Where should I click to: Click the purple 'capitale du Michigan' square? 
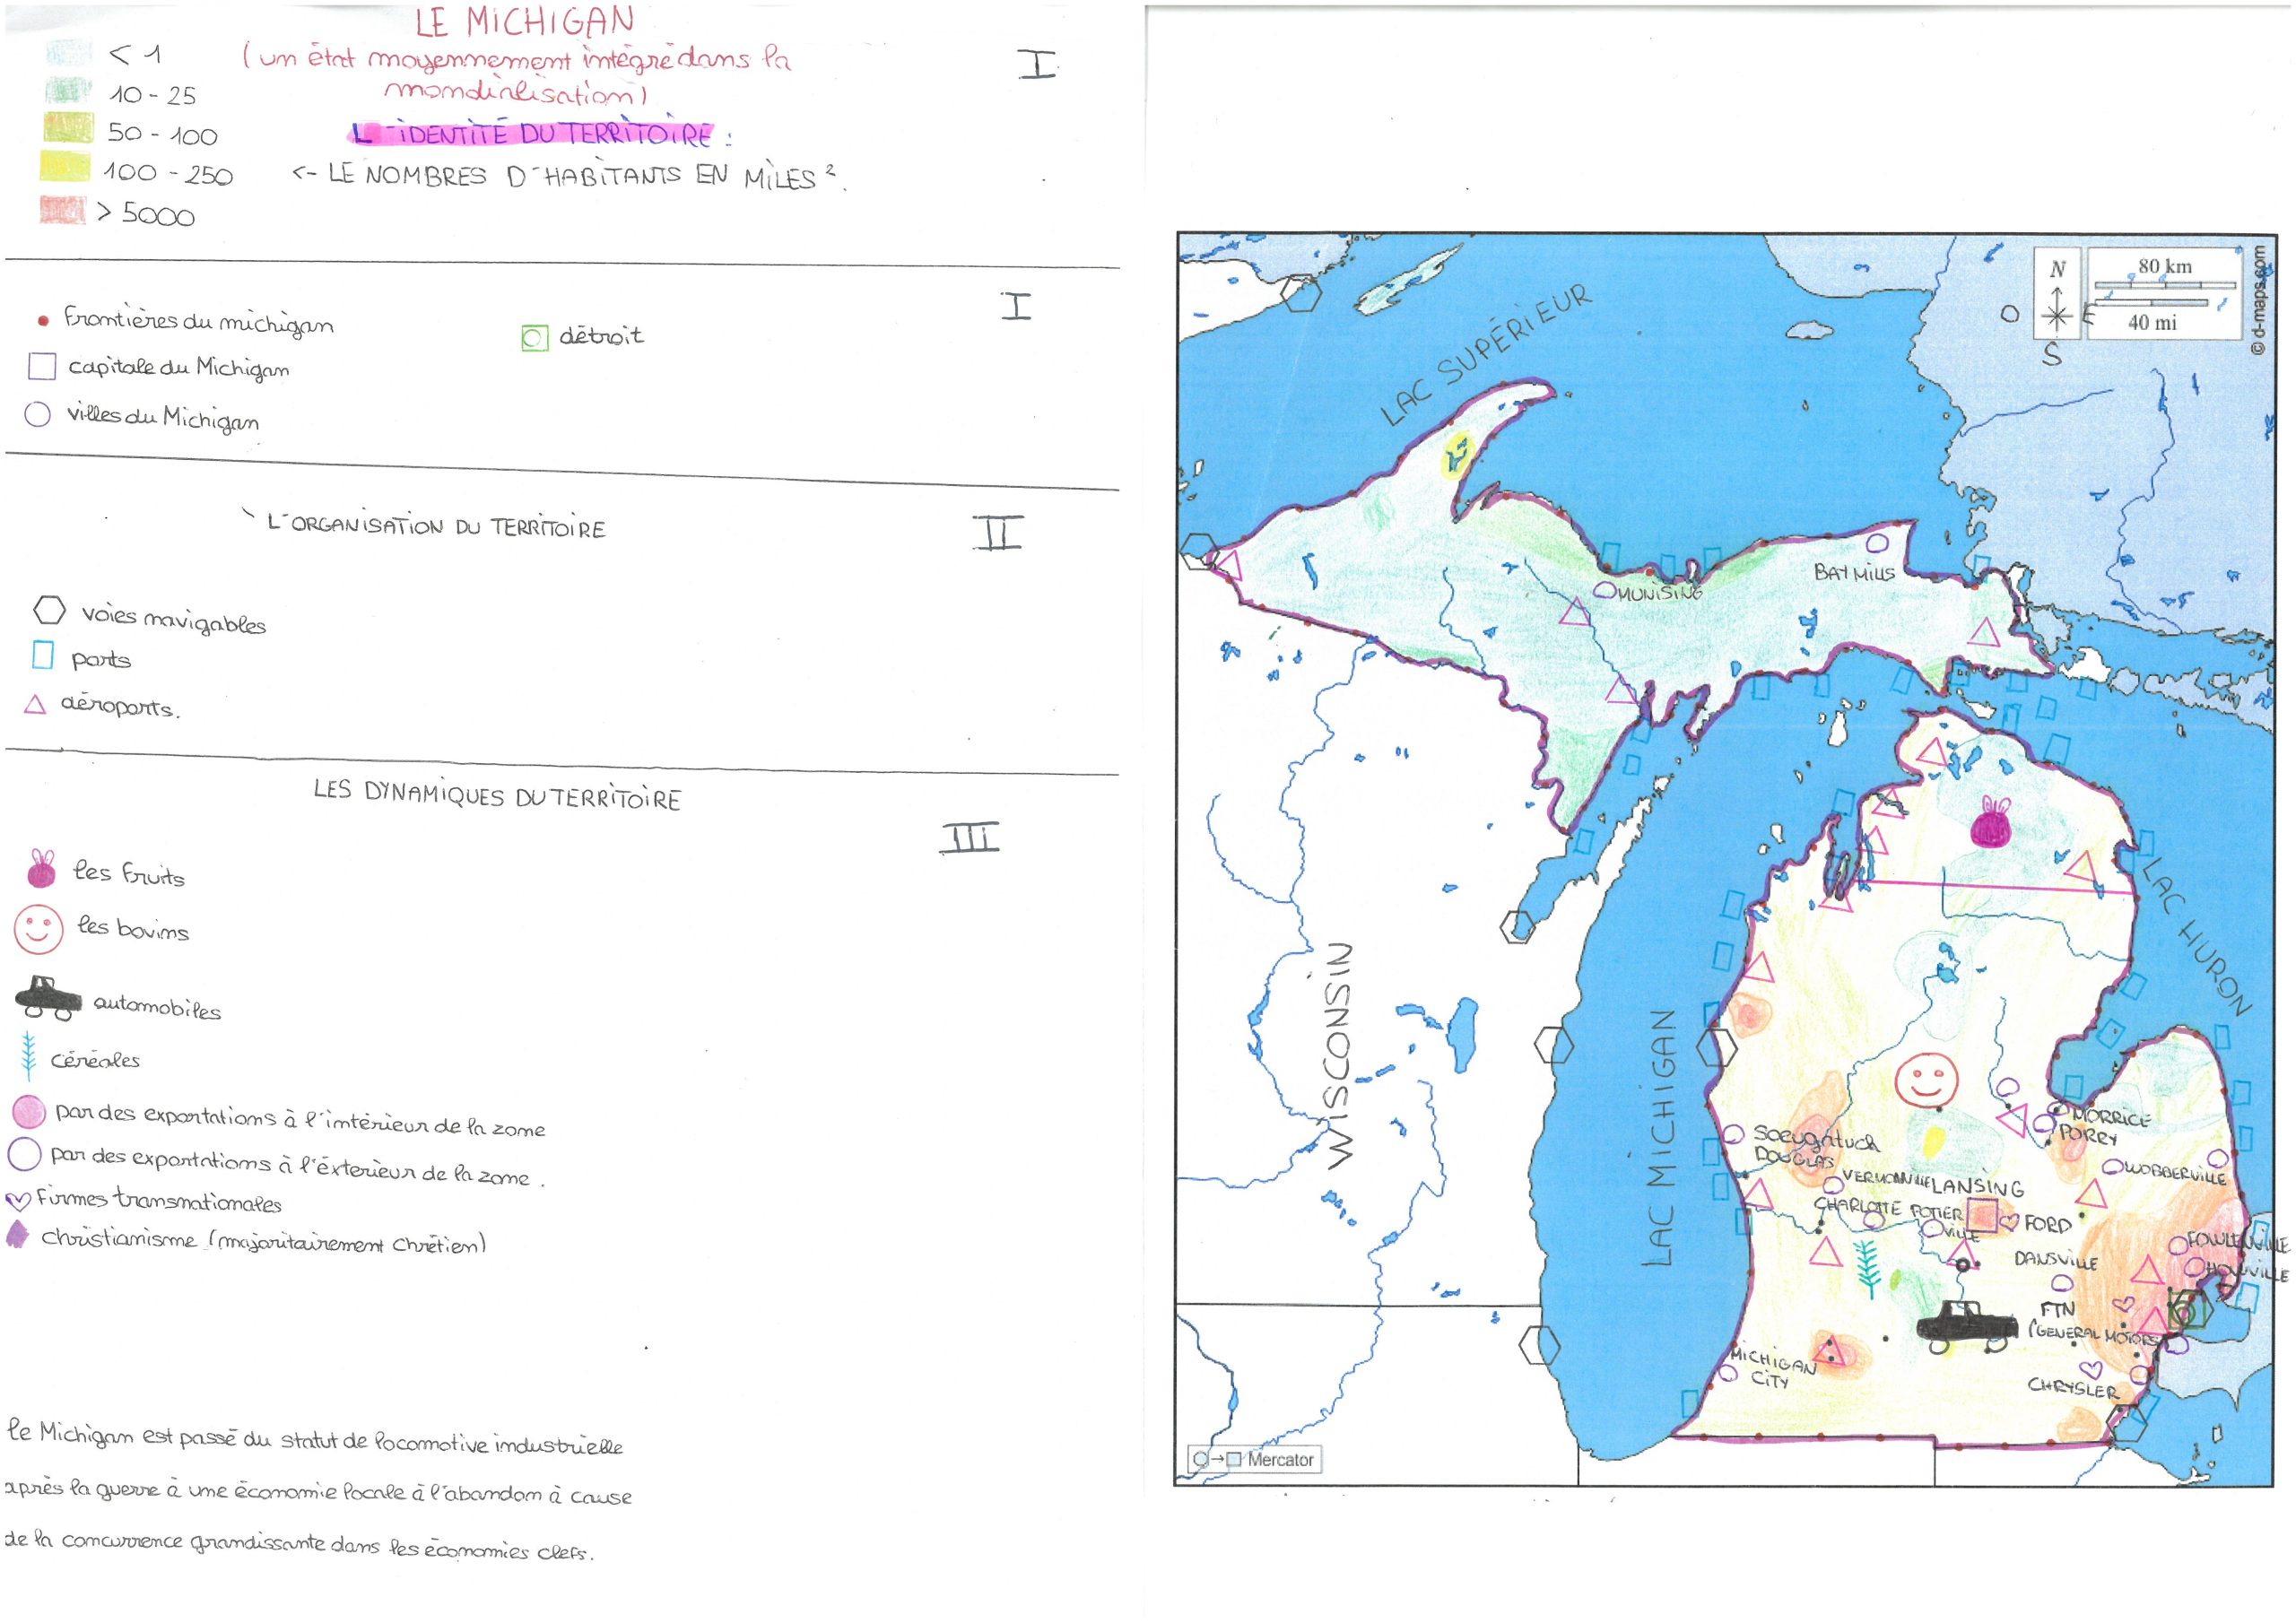tap(42, 366)
